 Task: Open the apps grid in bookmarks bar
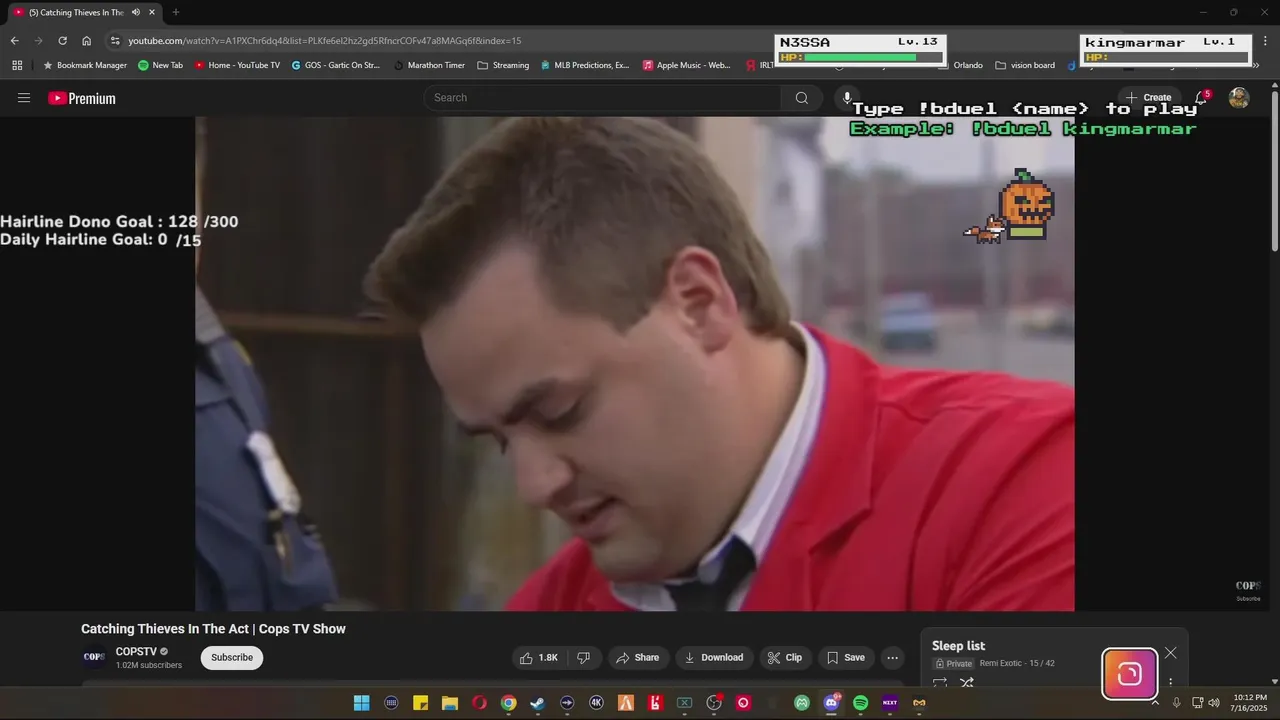pos(17,65)
